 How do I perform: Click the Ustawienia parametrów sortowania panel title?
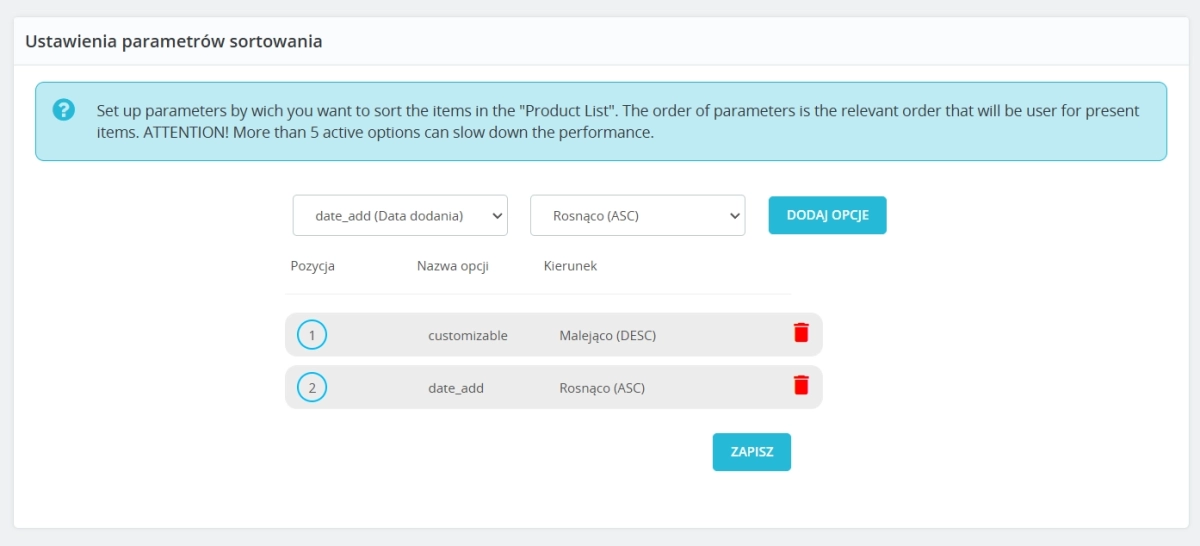pos(173,42)
